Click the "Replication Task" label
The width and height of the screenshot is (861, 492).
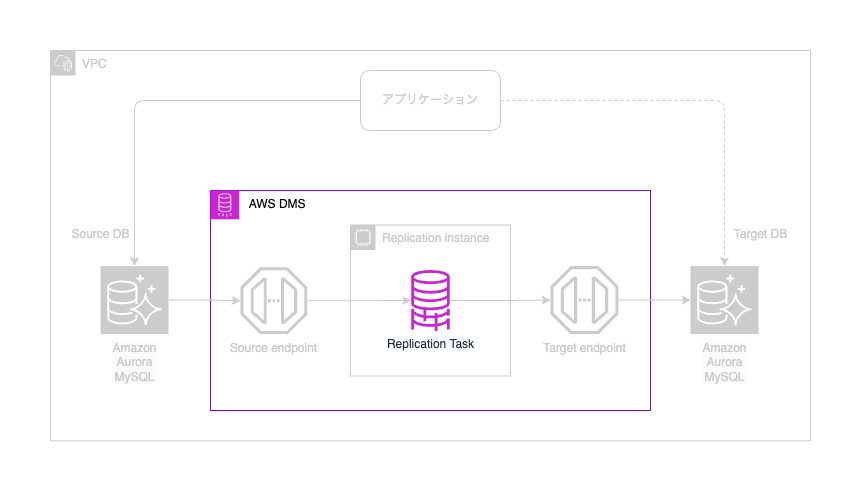pos(430,344)
